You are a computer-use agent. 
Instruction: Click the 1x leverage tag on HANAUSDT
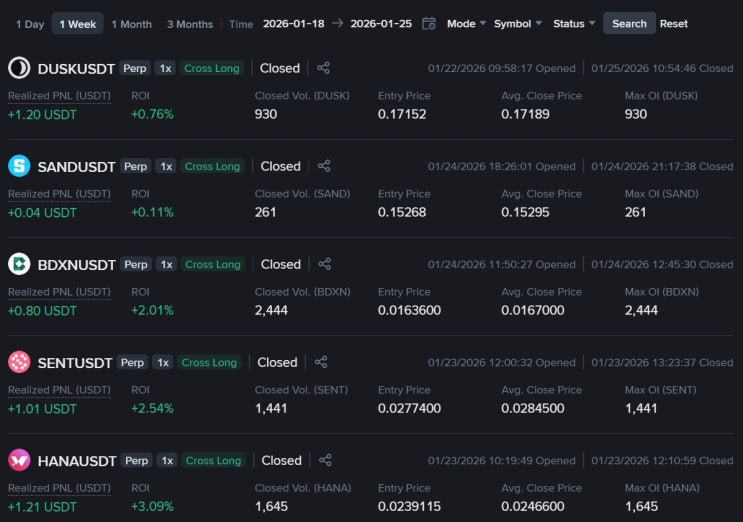point(167,460)
